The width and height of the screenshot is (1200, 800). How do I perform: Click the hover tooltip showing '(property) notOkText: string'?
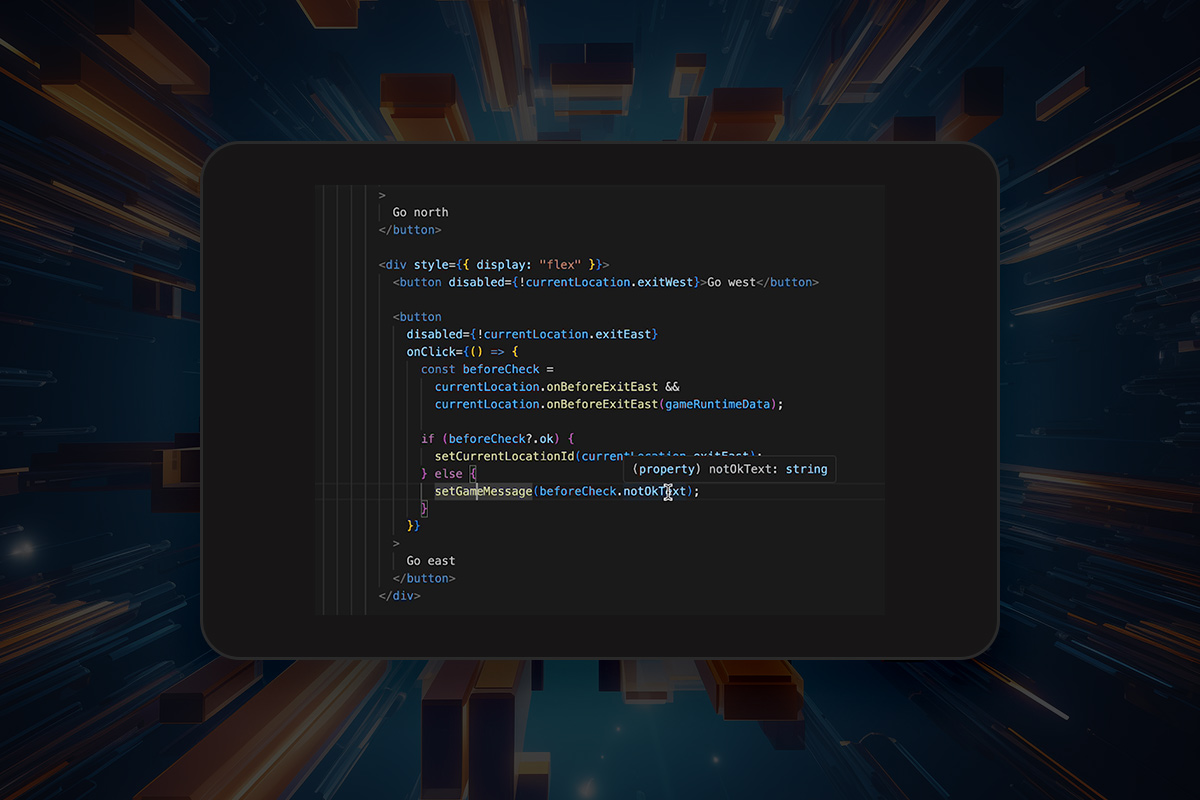[x=730, y=469]
